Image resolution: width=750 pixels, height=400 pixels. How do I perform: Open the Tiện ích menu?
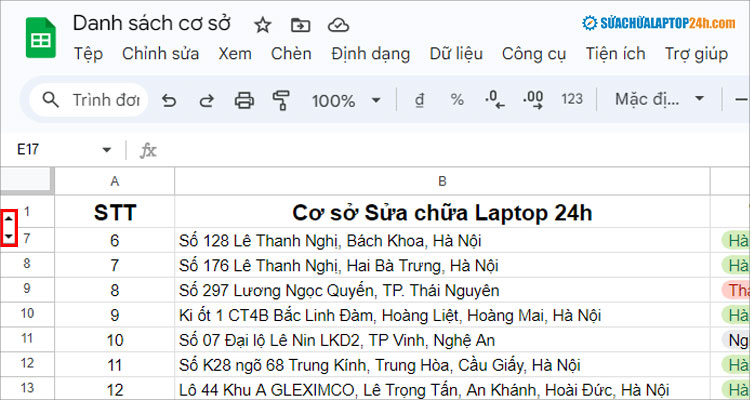click(x=615, y=54)
